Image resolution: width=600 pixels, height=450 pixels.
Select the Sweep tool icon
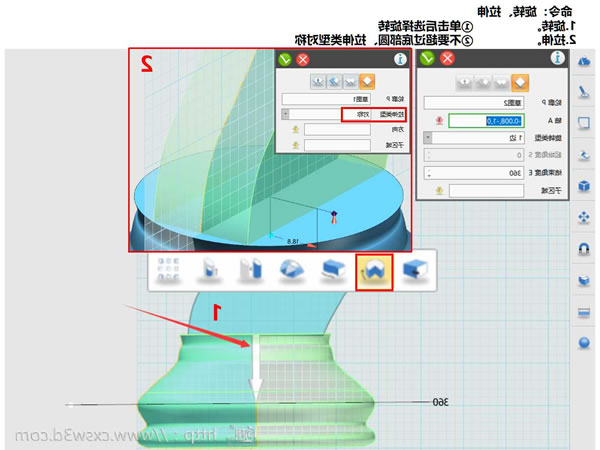click(333, 271)
